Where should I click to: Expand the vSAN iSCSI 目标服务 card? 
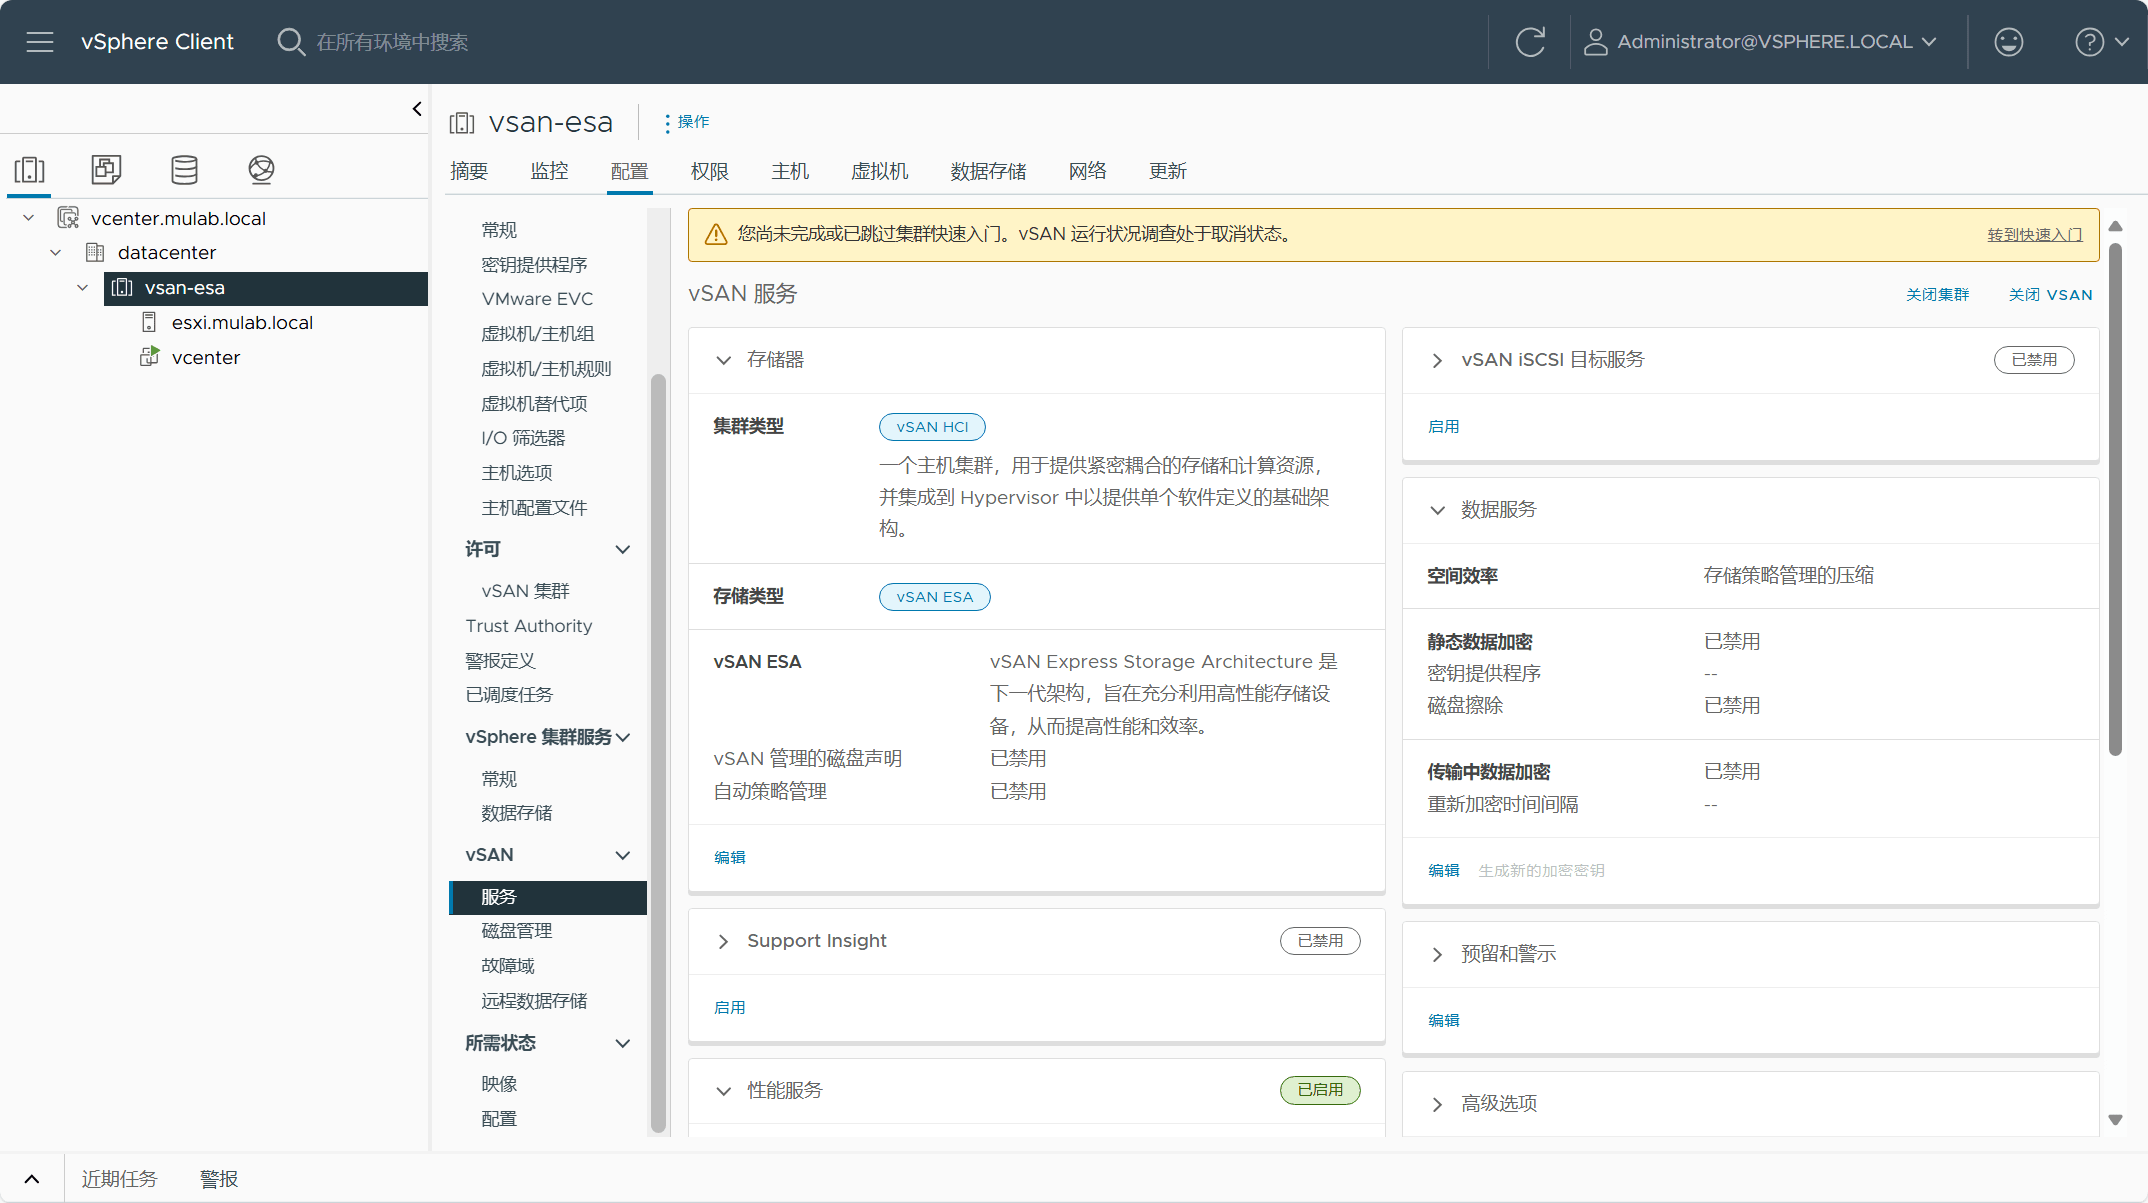pyautogui.click(x=1437, y=360)
